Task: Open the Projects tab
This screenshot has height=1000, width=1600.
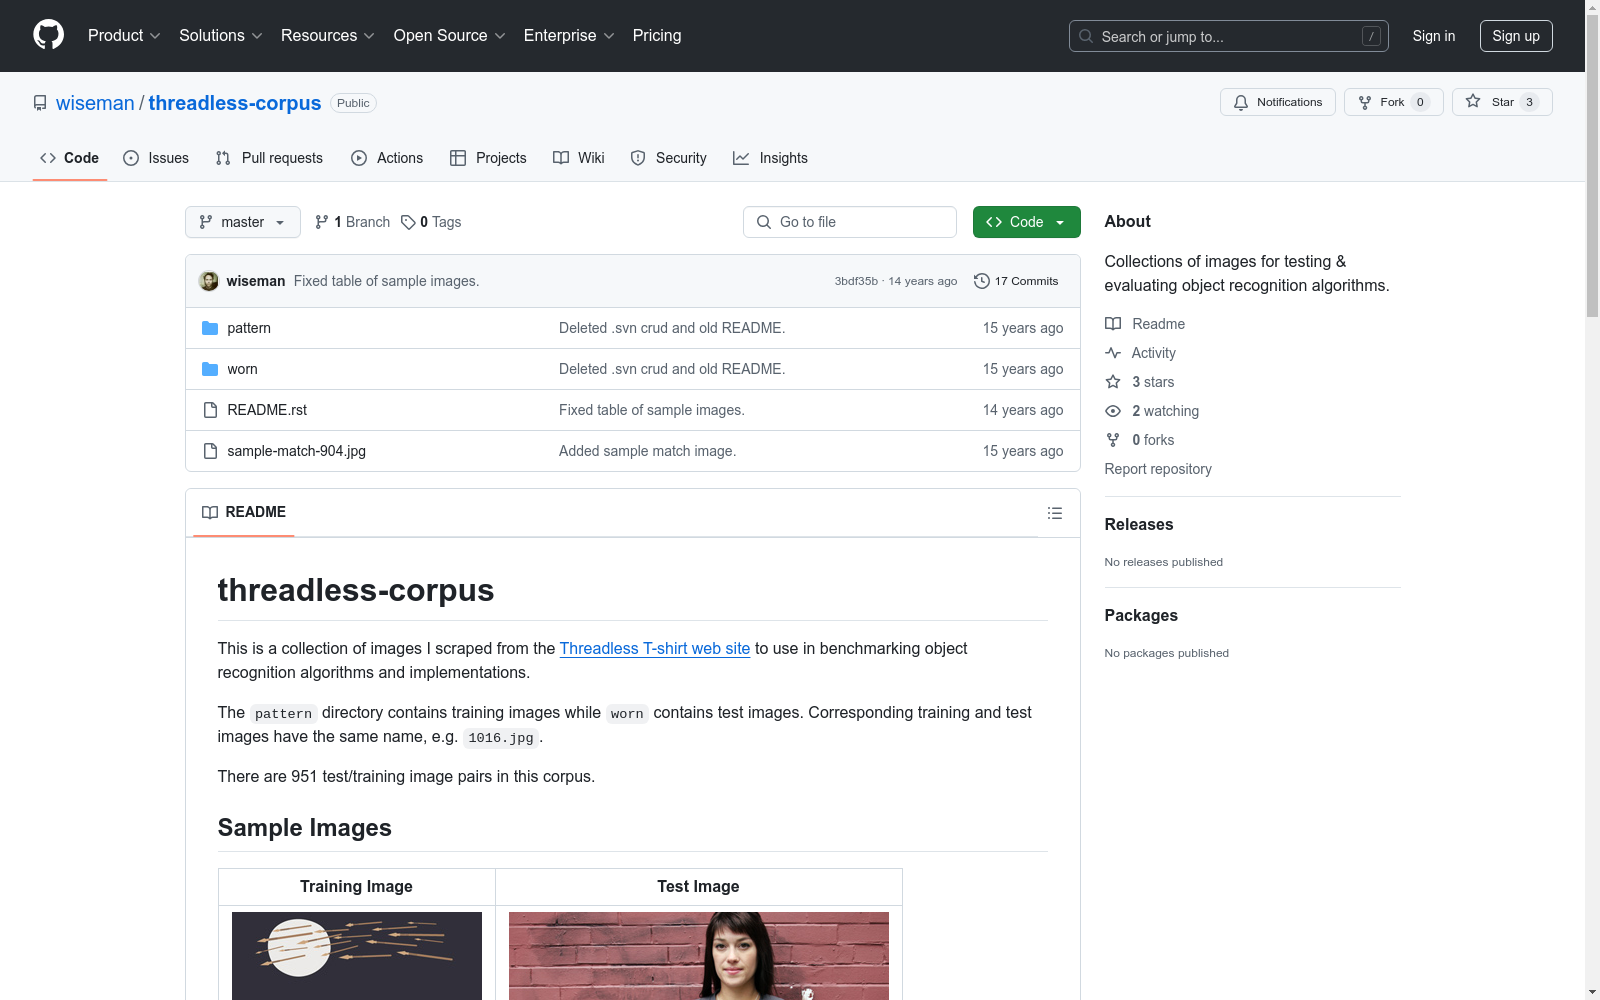Action: [488, 158]
